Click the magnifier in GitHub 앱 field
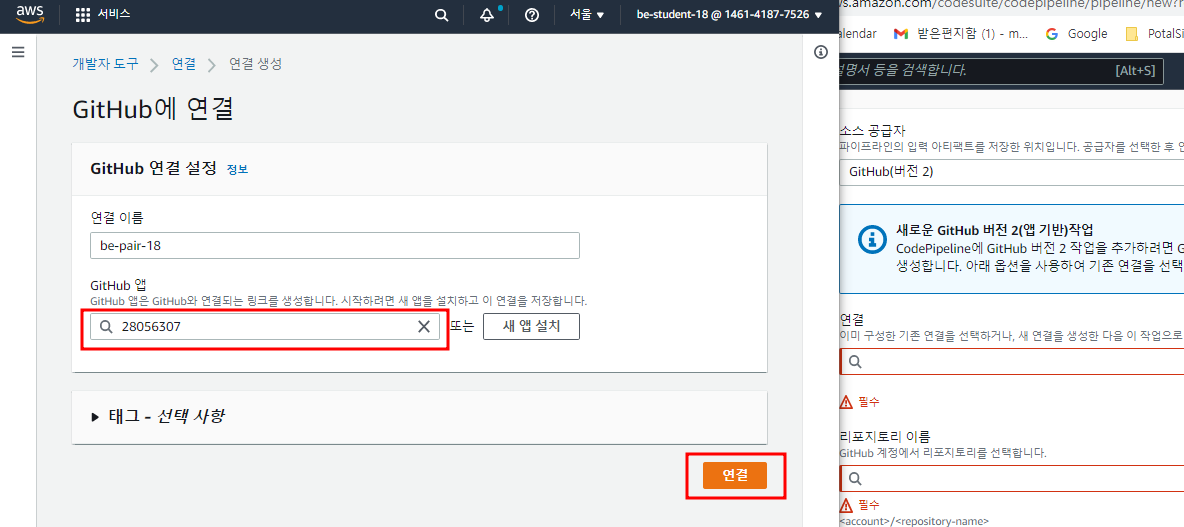1184x527 pixels. (106, 326)
